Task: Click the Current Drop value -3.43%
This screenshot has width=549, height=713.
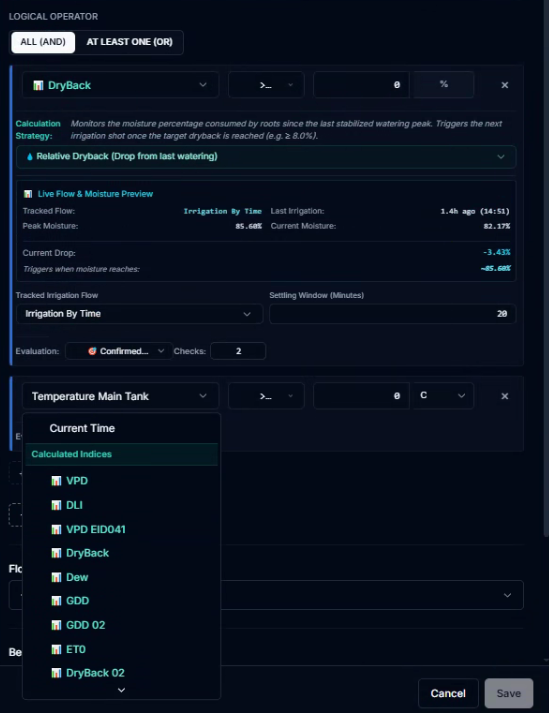Action: (496, 252)
